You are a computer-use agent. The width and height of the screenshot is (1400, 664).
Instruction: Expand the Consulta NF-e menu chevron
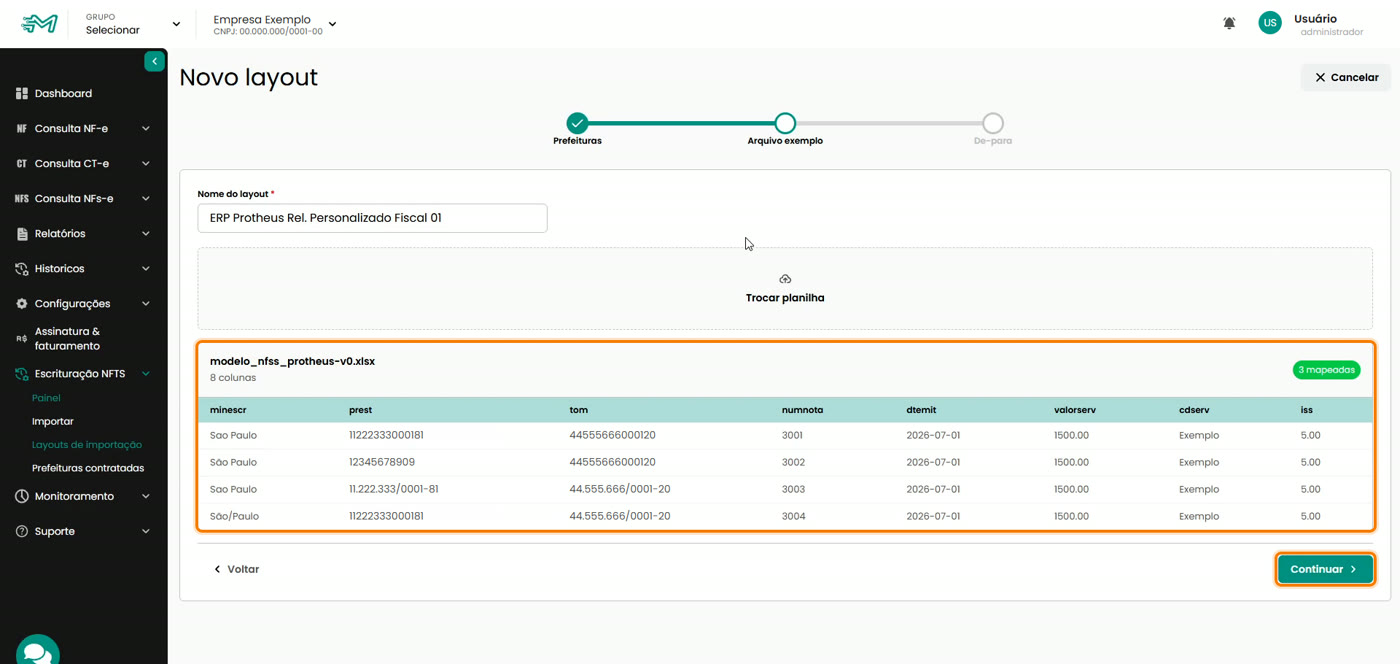pyautogui.click(x=146, y=129)
